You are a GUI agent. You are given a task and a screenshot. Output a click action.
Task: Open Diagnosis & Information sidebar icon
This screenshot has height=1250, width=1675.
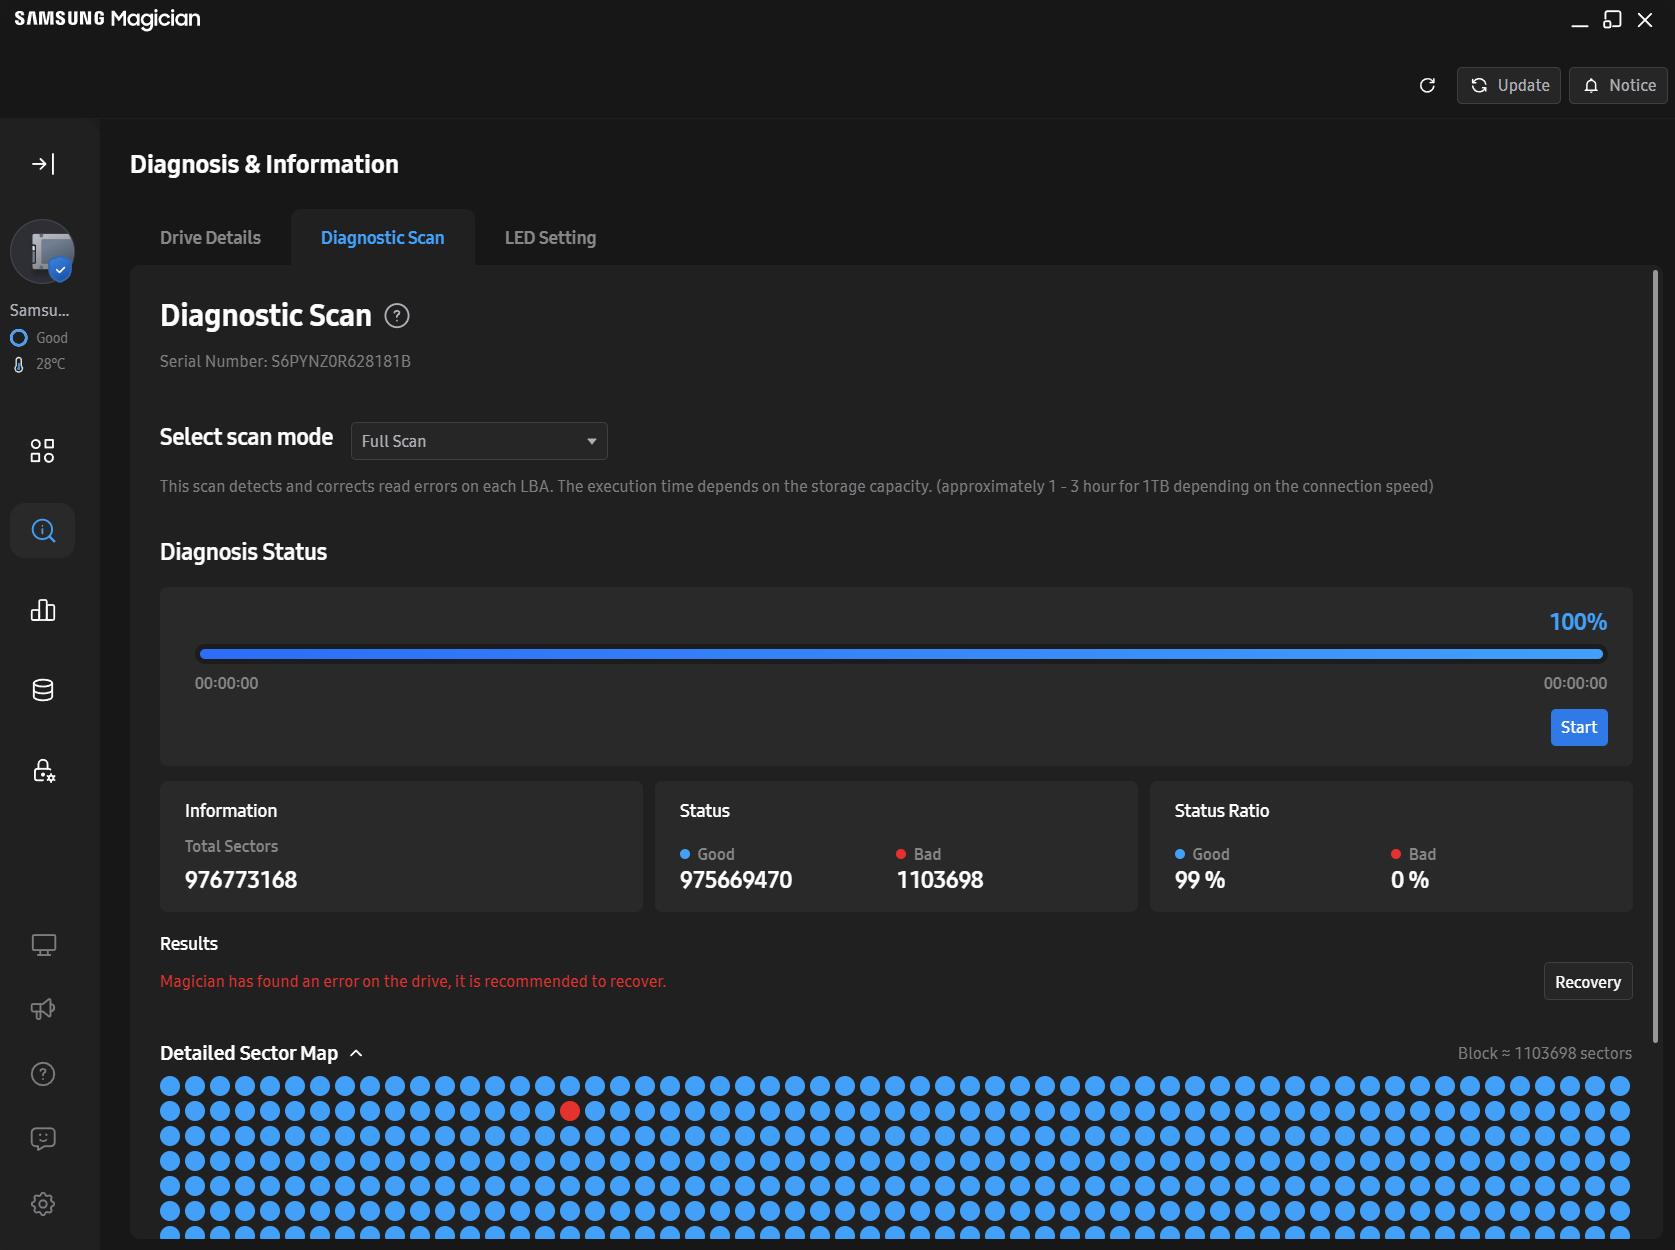[42, 530]
